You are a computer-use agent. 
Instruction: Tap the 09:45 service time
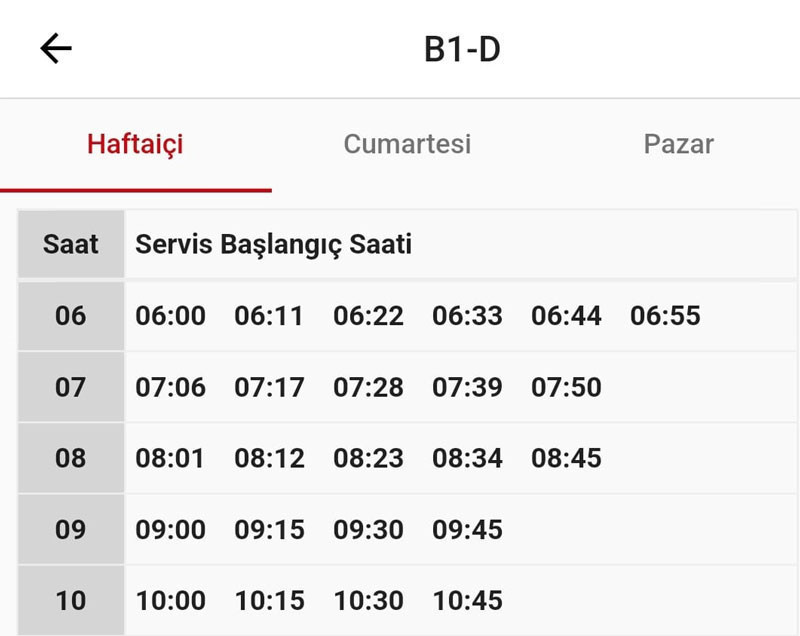[x=467, y=529]
